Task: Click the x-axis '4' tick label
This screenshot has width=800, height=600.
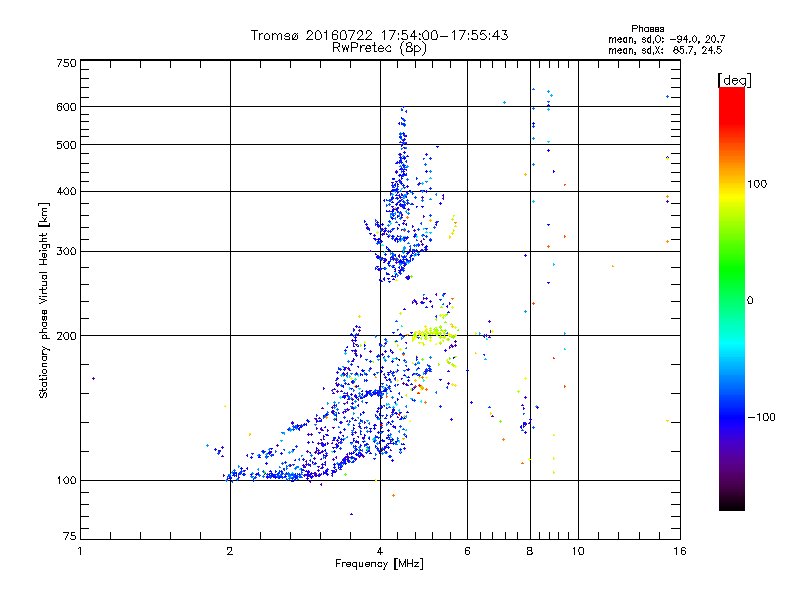Action: (x=380, y=551)
